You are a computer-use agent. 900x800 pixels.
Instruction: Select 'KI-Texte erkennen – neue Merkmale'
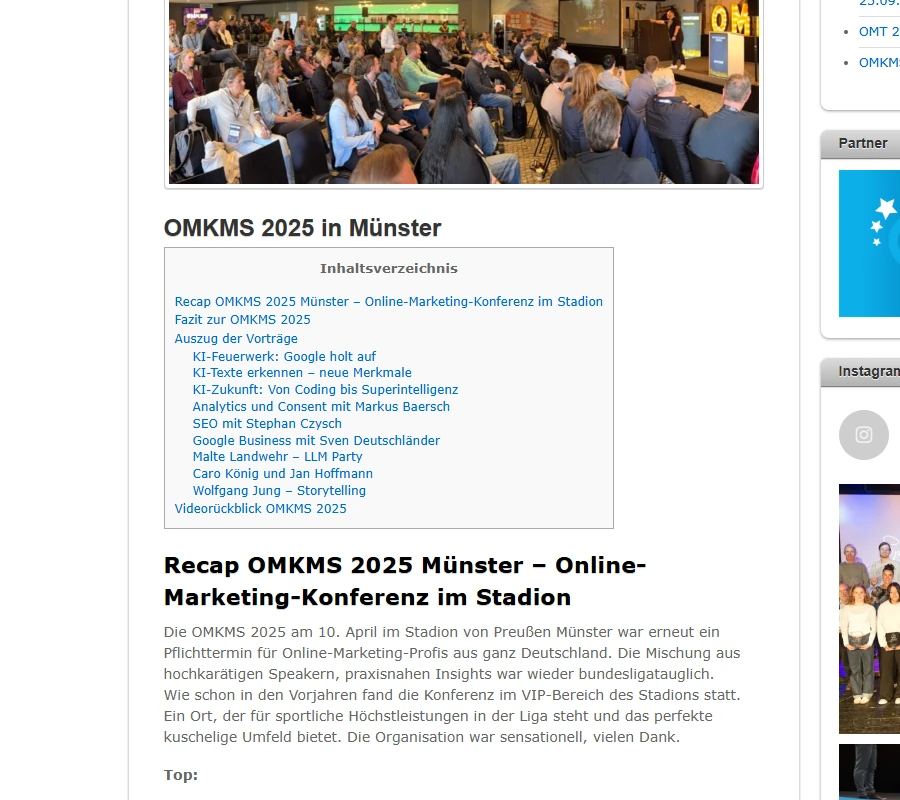click(x=302, y=372)
